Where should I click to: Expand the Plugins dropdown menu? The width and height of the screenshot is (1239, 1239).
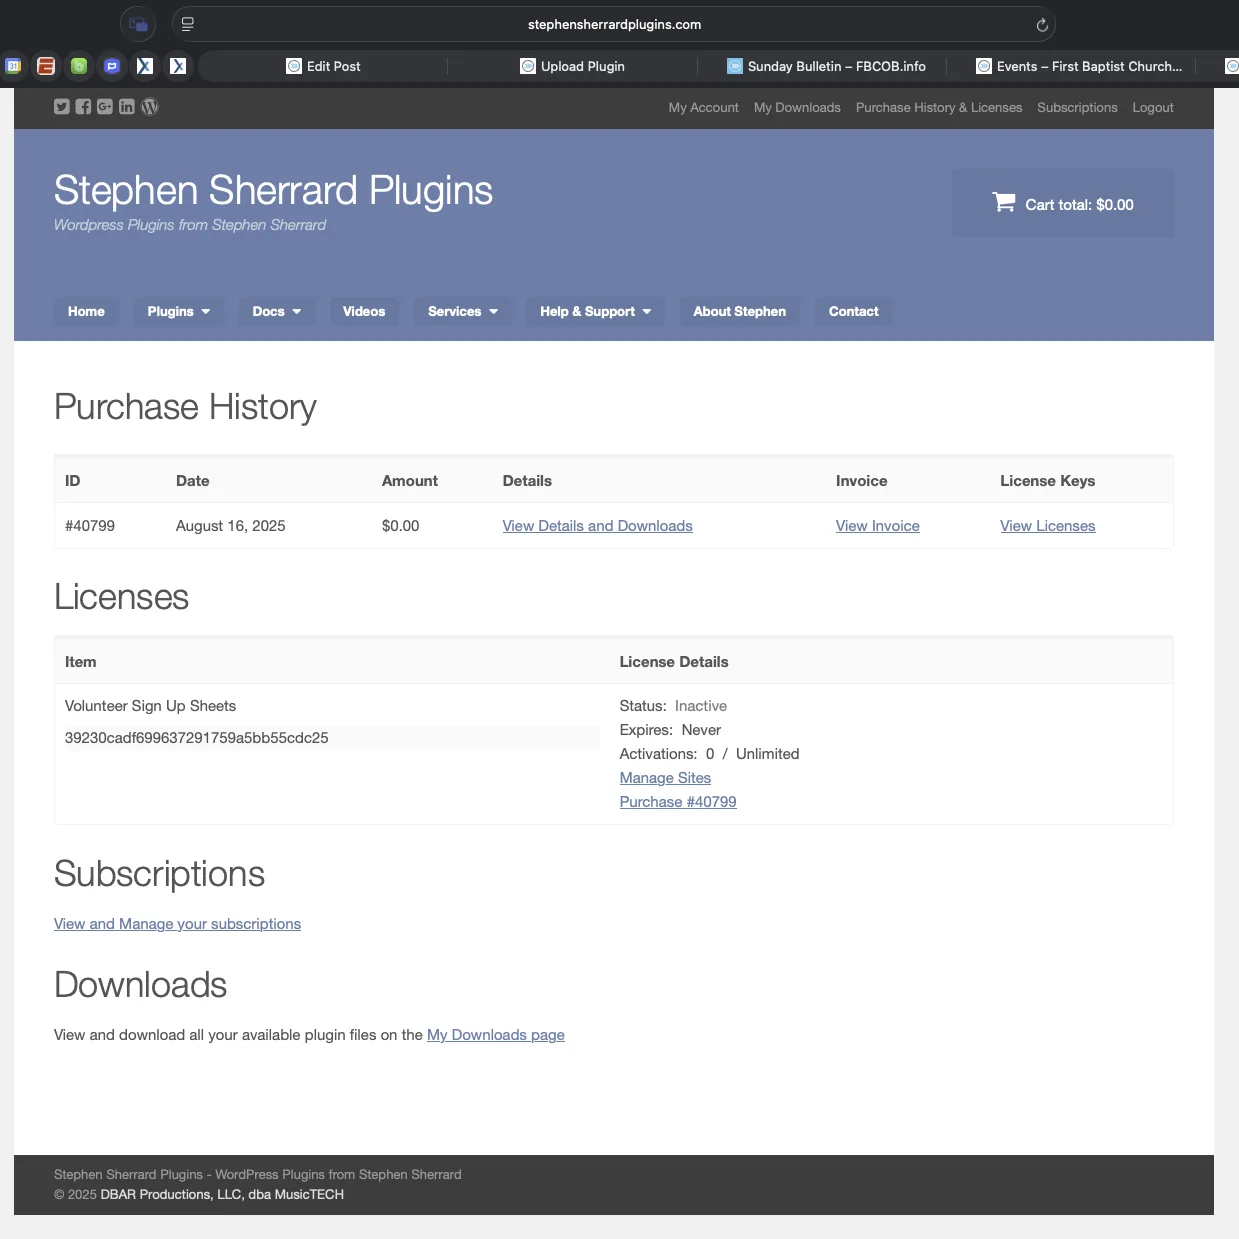click(x=179, y=311)
